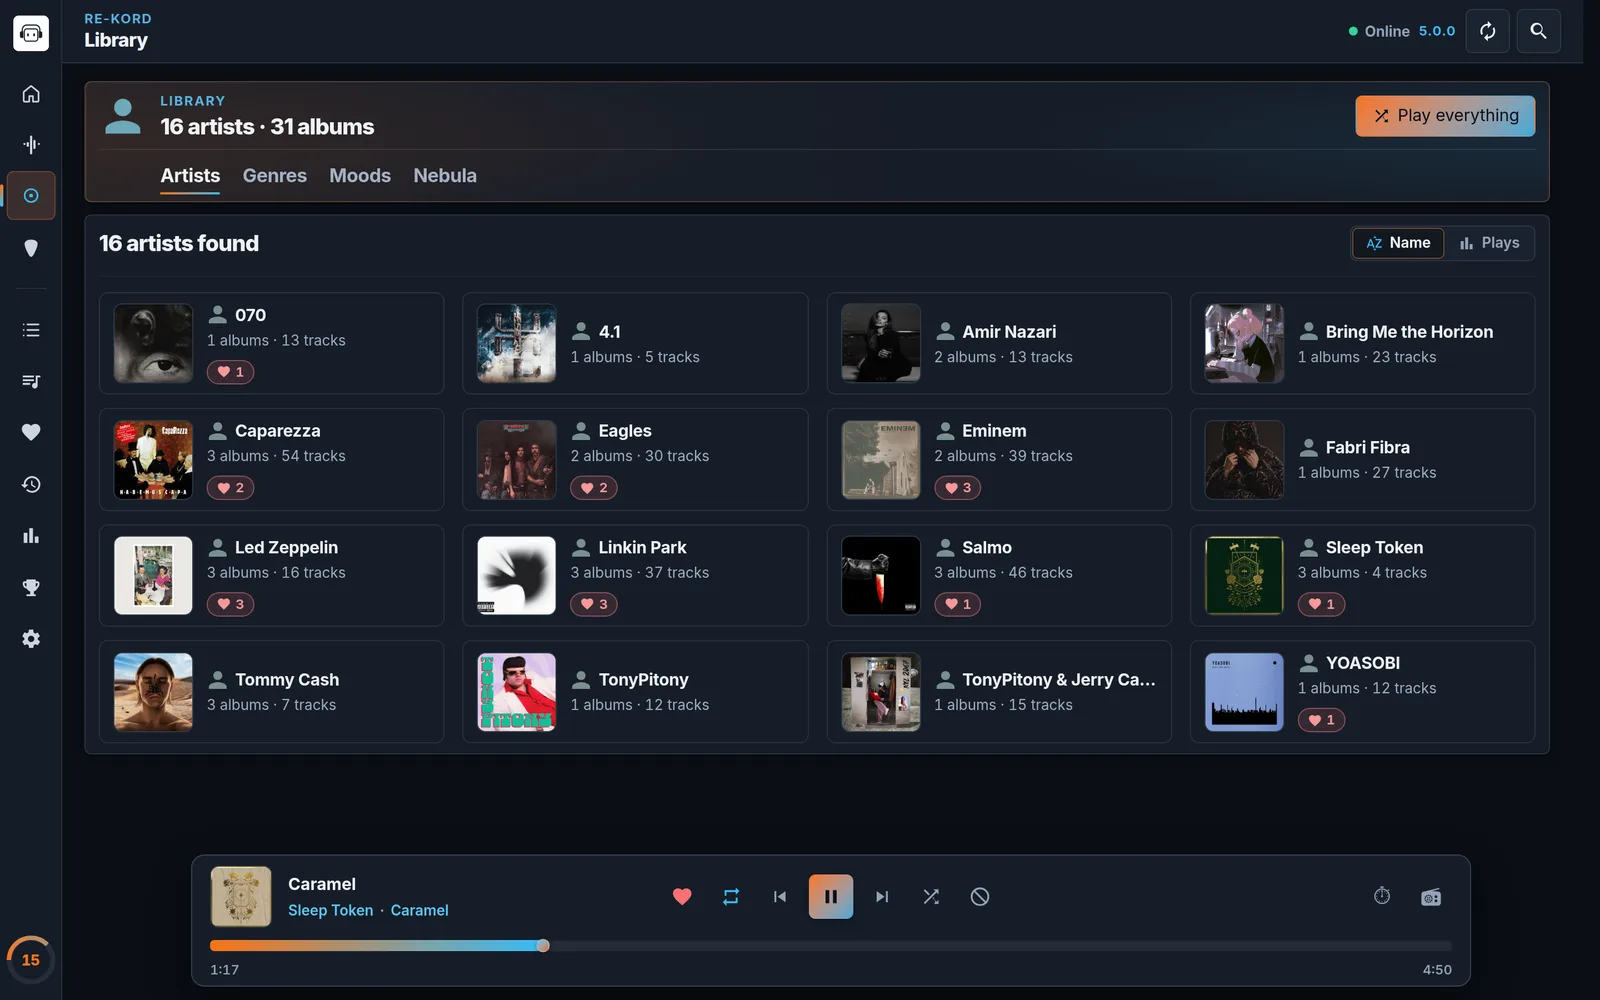Open the sleep timer in the player
The height and width of the screenshot is (1000, 1600).
point(1382,896)
